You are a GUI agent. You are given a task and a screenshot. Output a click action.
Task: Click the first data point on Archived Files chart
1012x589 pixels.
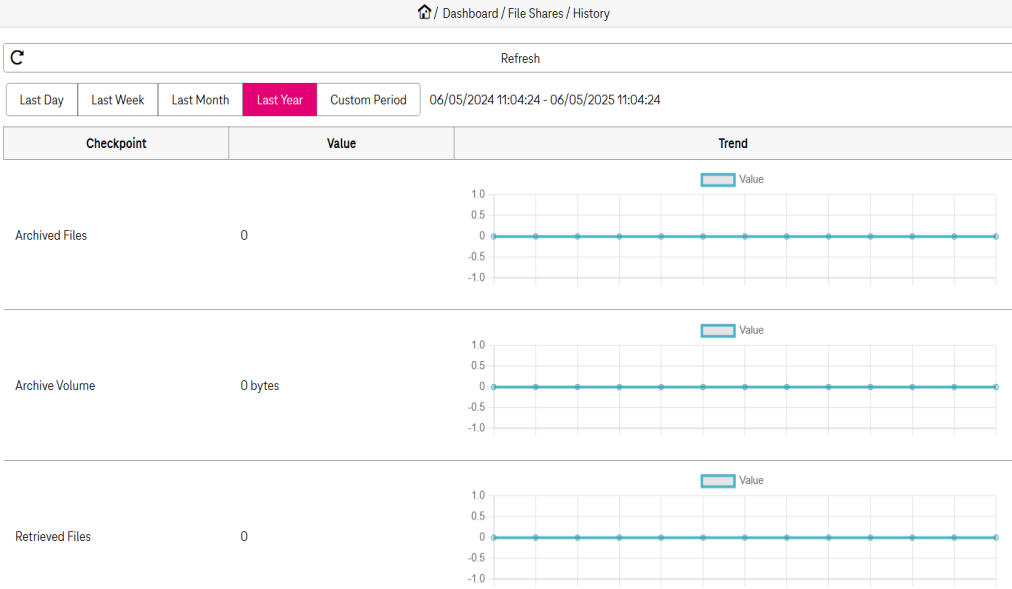[x=494, y=236]
